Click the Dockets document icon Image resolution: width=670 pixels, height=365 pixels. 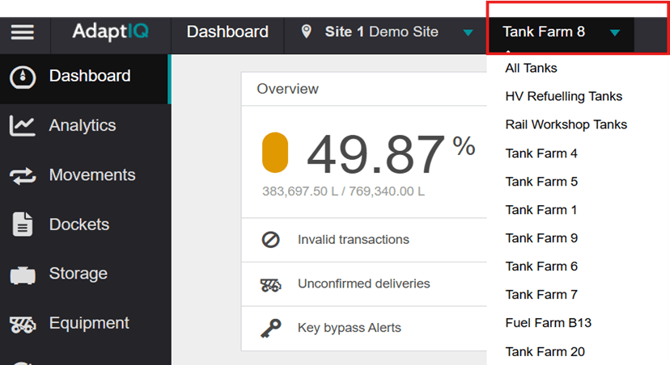pos(22,224)
